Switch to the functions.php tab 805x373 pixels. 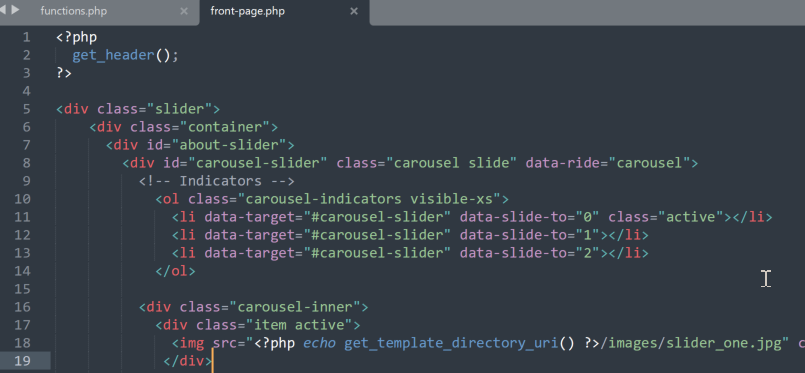(74, 11)
